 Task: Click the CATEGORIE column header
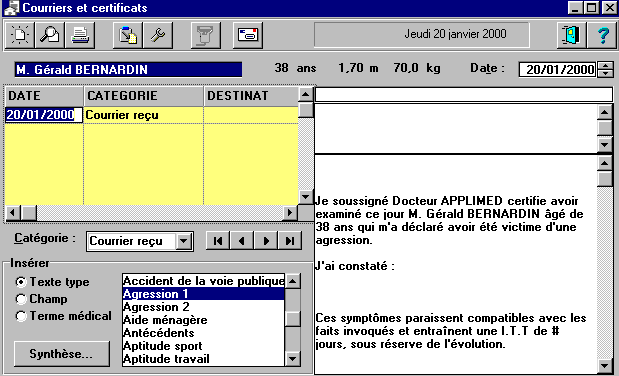(144, 96)
